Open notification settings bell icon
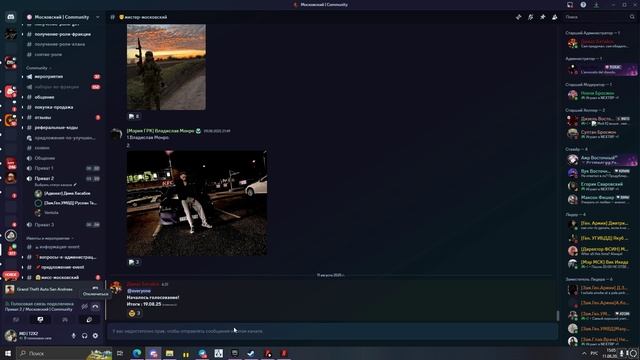This screenshot has height=360, width=640. tap(530, 17)
